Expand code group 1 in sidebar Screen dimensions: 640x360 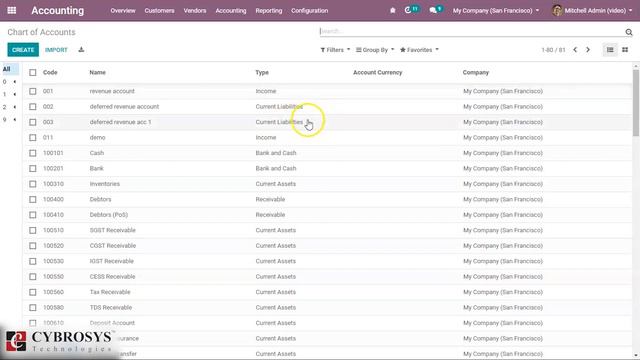pos(9,94)
